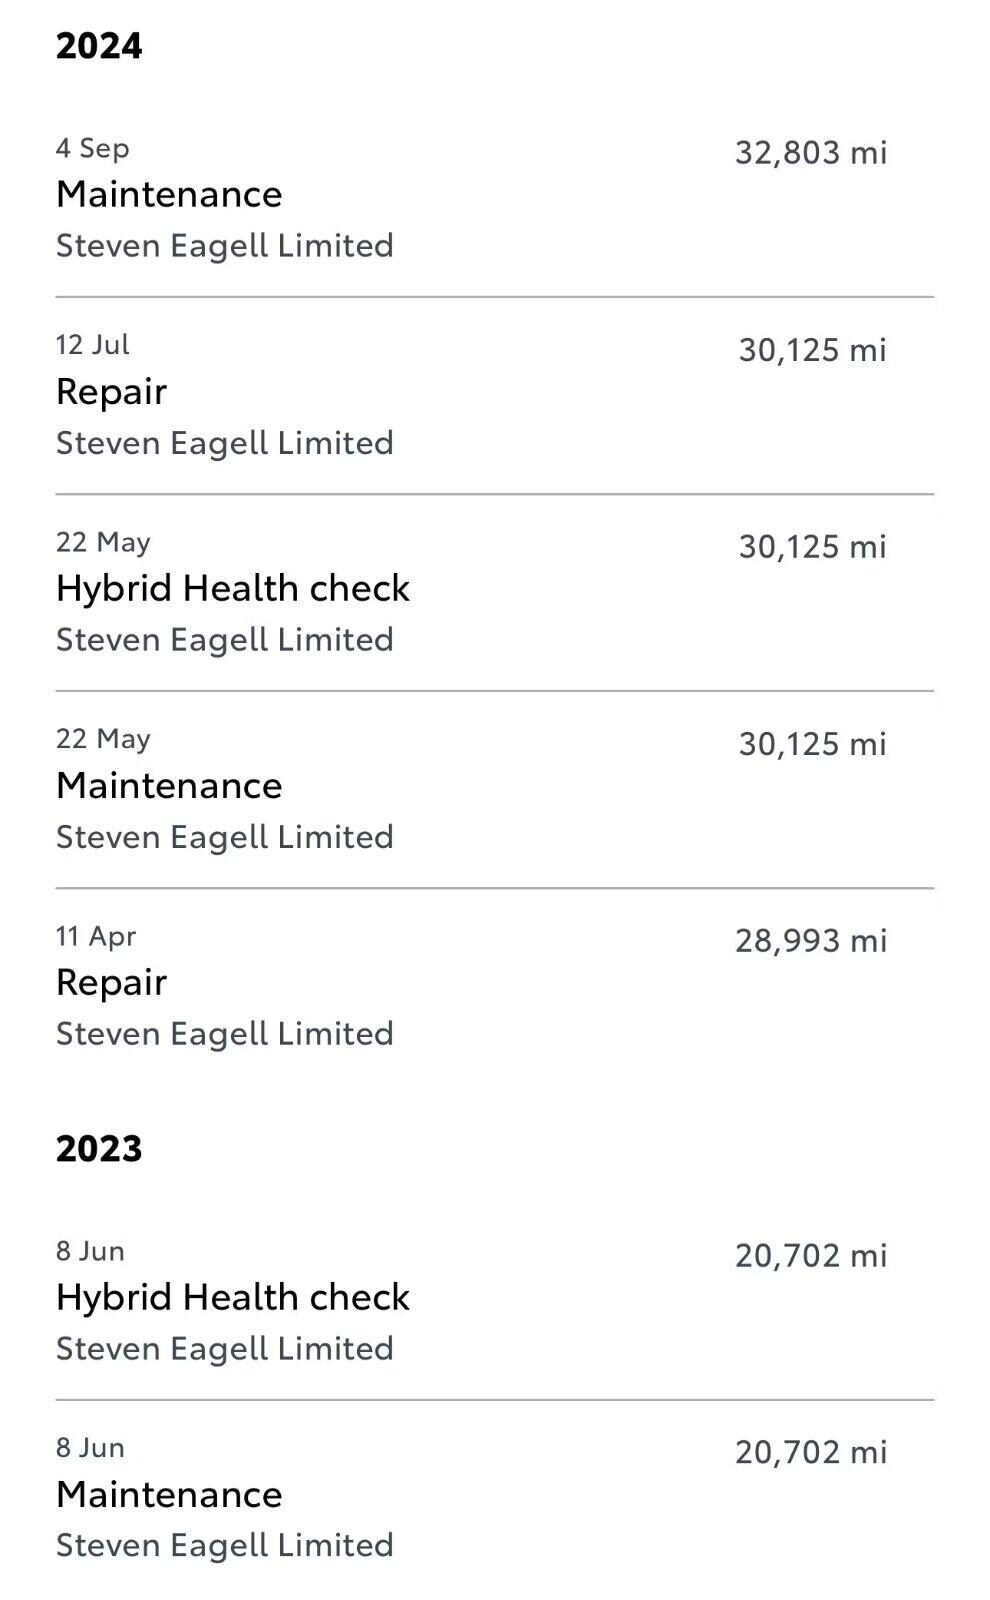Select the 22 May Hybrid Health check
This screenshot has width=990, height=1600.
232,588
